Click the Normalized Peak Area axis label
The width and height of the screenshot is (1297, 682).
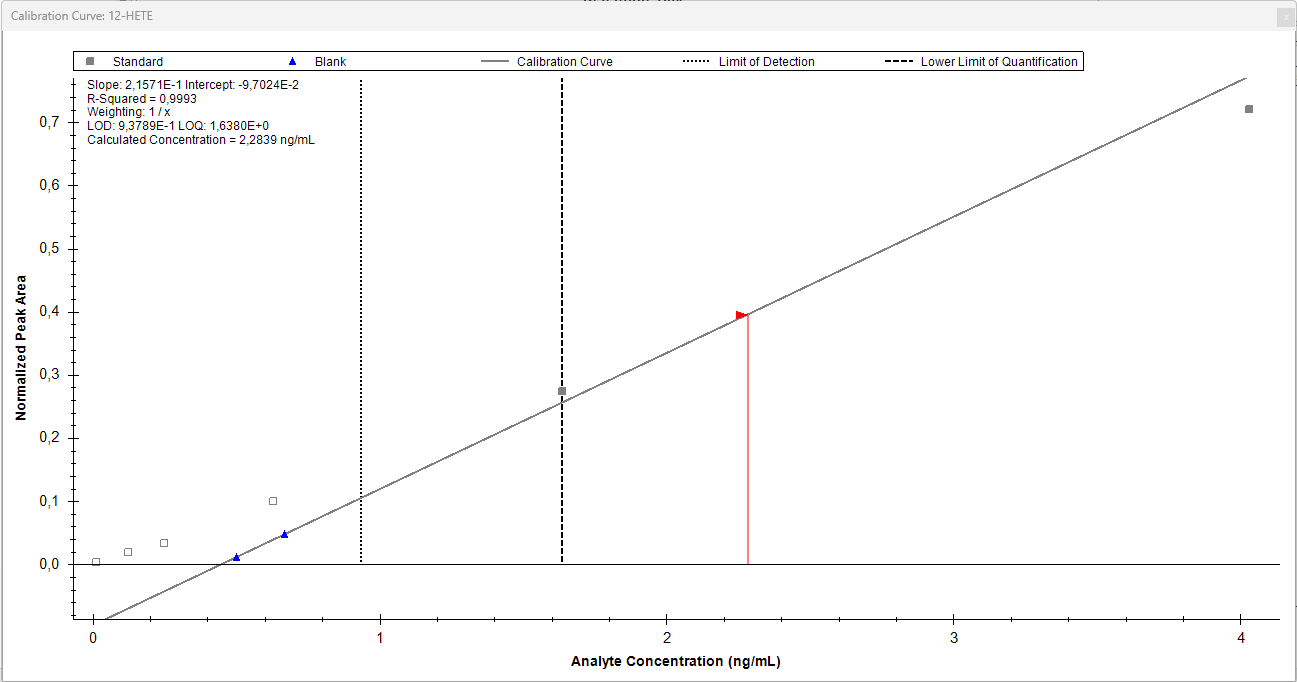click(x=20, y=347)
